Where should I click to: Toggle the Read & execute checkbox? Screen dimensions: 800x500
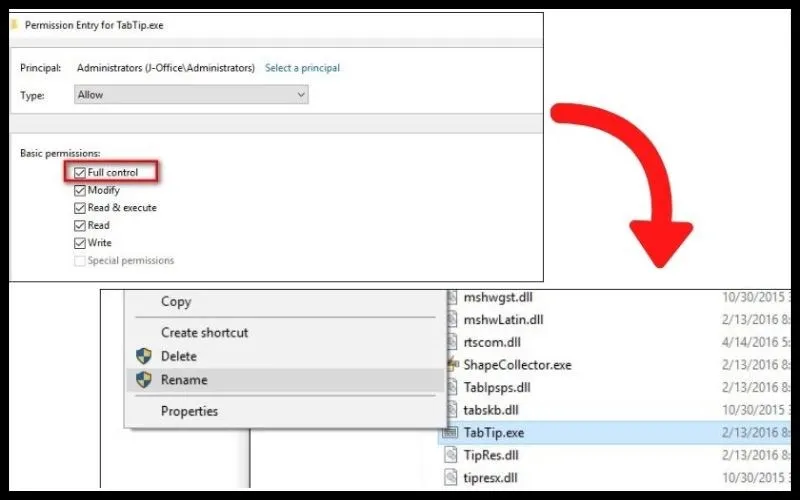(80, 208)
